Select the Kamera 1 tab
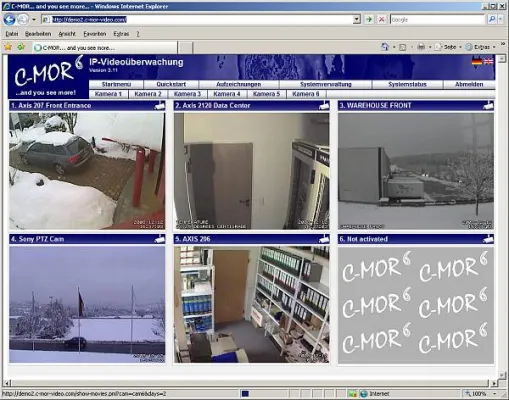The image size is (509, 400). click(x=108, y=94)
